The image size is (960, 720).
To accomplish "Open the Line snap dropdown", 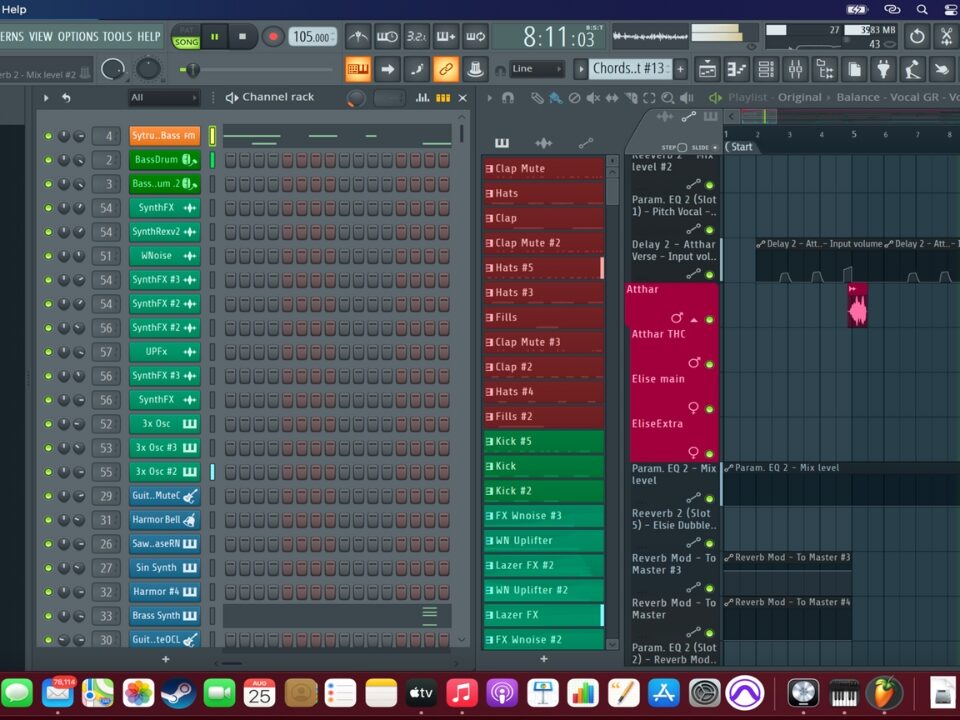I will [x=536, y=69].
